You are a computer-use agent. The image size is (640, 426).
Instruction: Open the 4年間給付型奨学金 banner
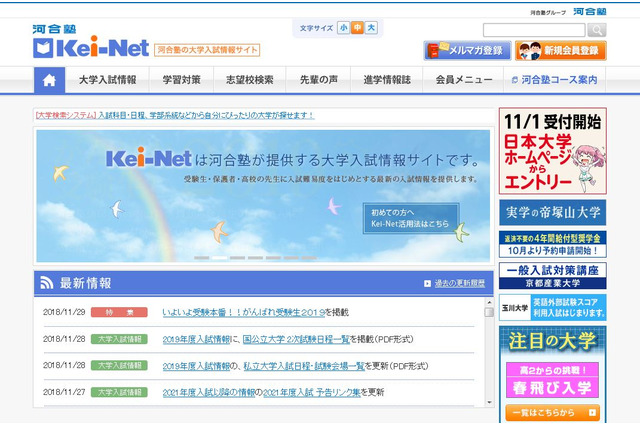click(x=553, y=244)
